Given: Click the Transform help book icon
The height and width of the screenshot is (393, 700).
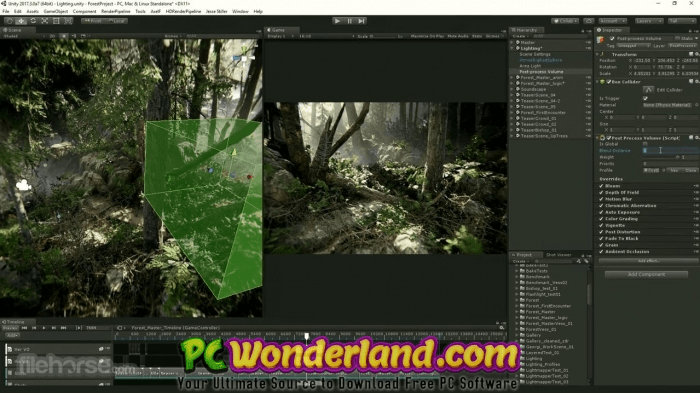Looking at the screenshot, I should point(691,54).
